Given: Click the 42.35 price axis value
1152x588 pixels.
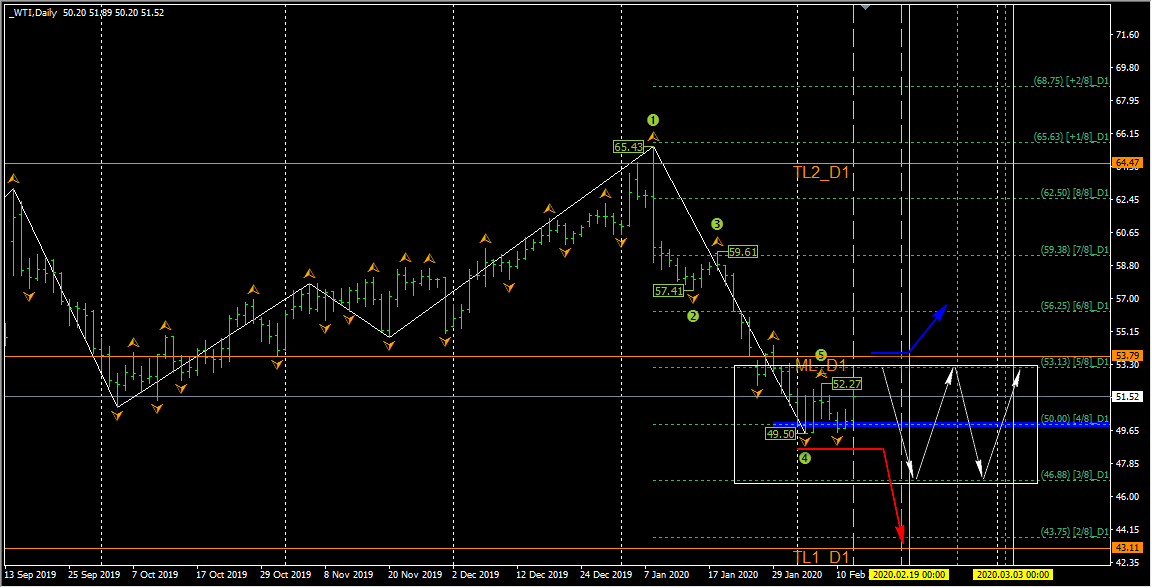Looking at the screenshot, I should pos(1127,563).
